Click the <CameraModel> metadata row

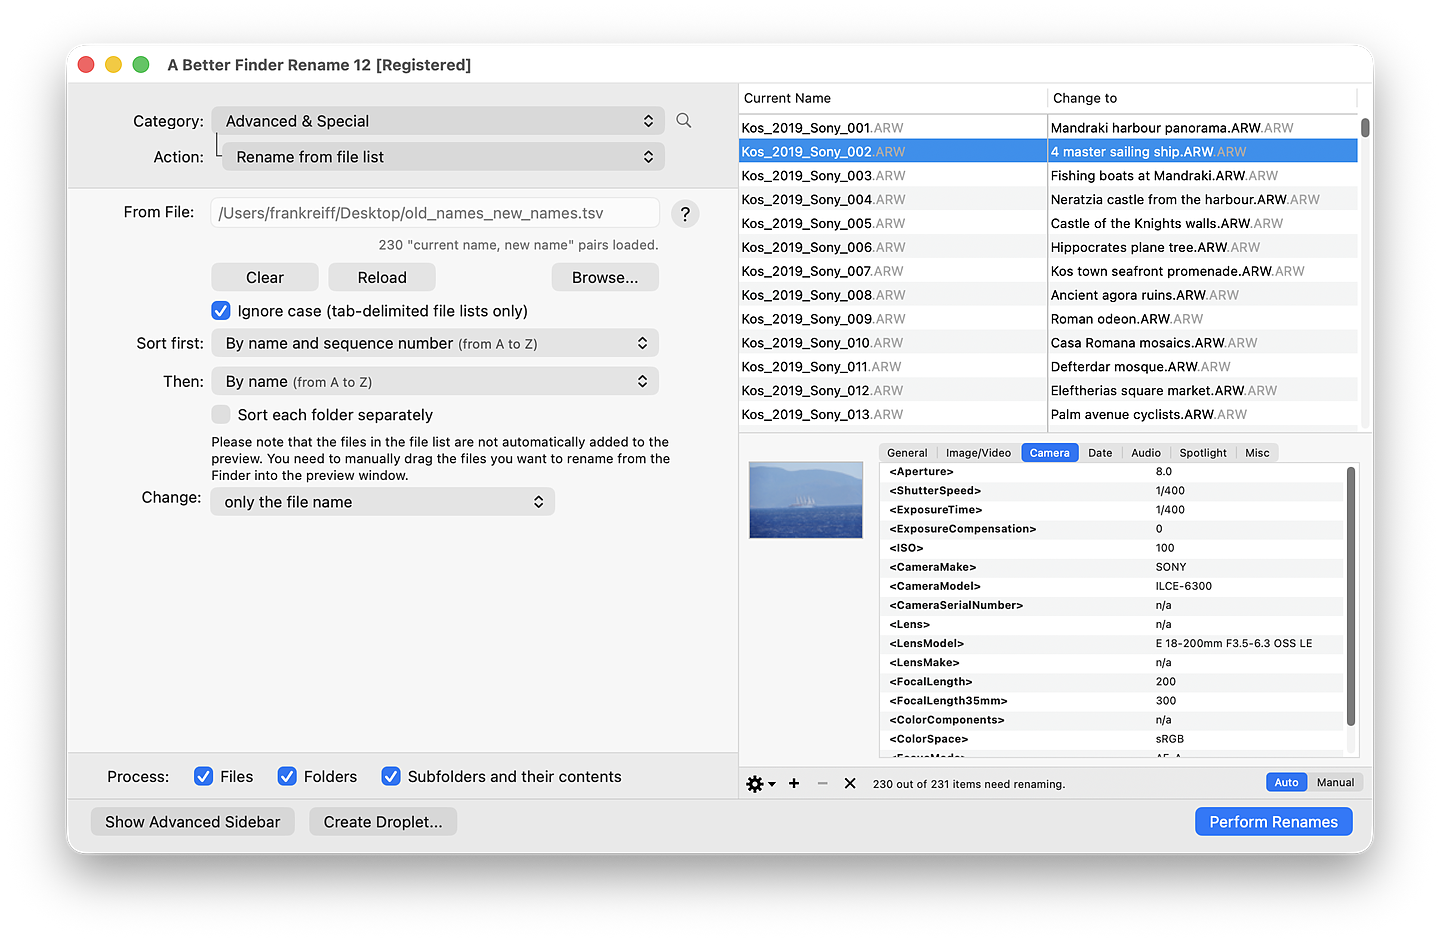click(x=1112, y=586)
